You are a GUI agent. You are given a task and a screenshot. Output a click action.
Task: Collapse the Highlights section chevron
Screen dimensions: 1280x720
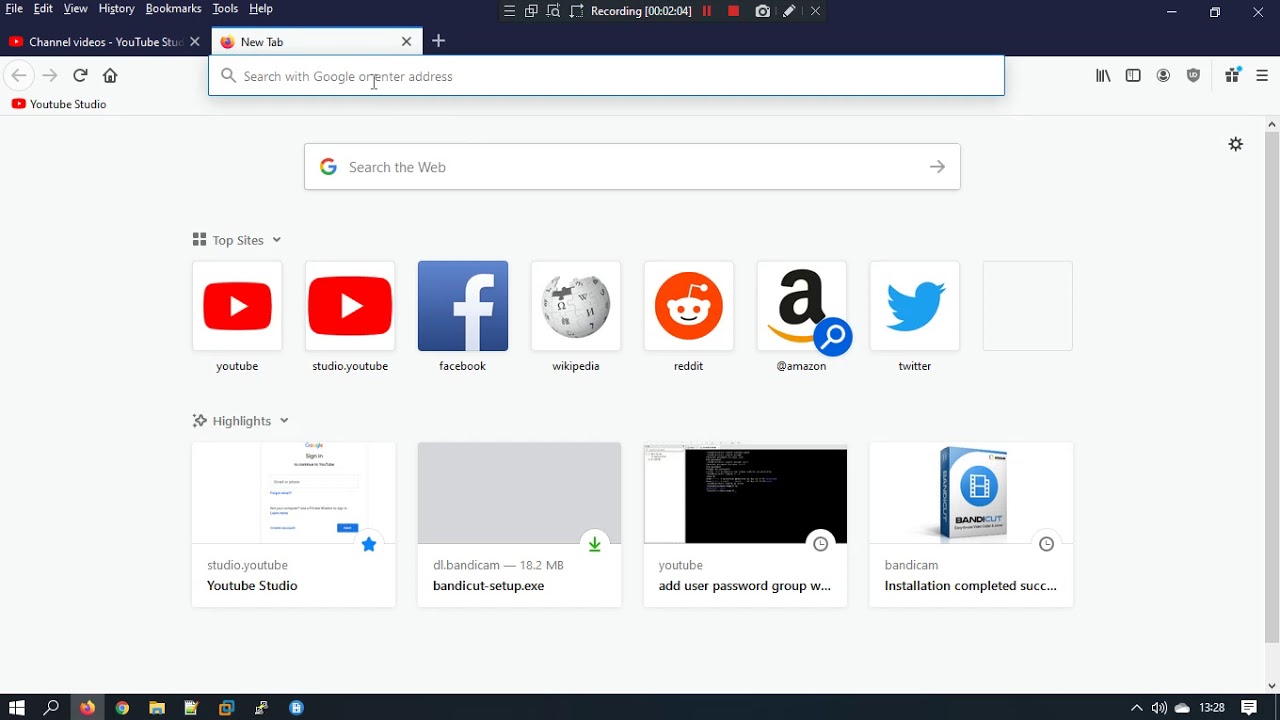click(284, 421)
